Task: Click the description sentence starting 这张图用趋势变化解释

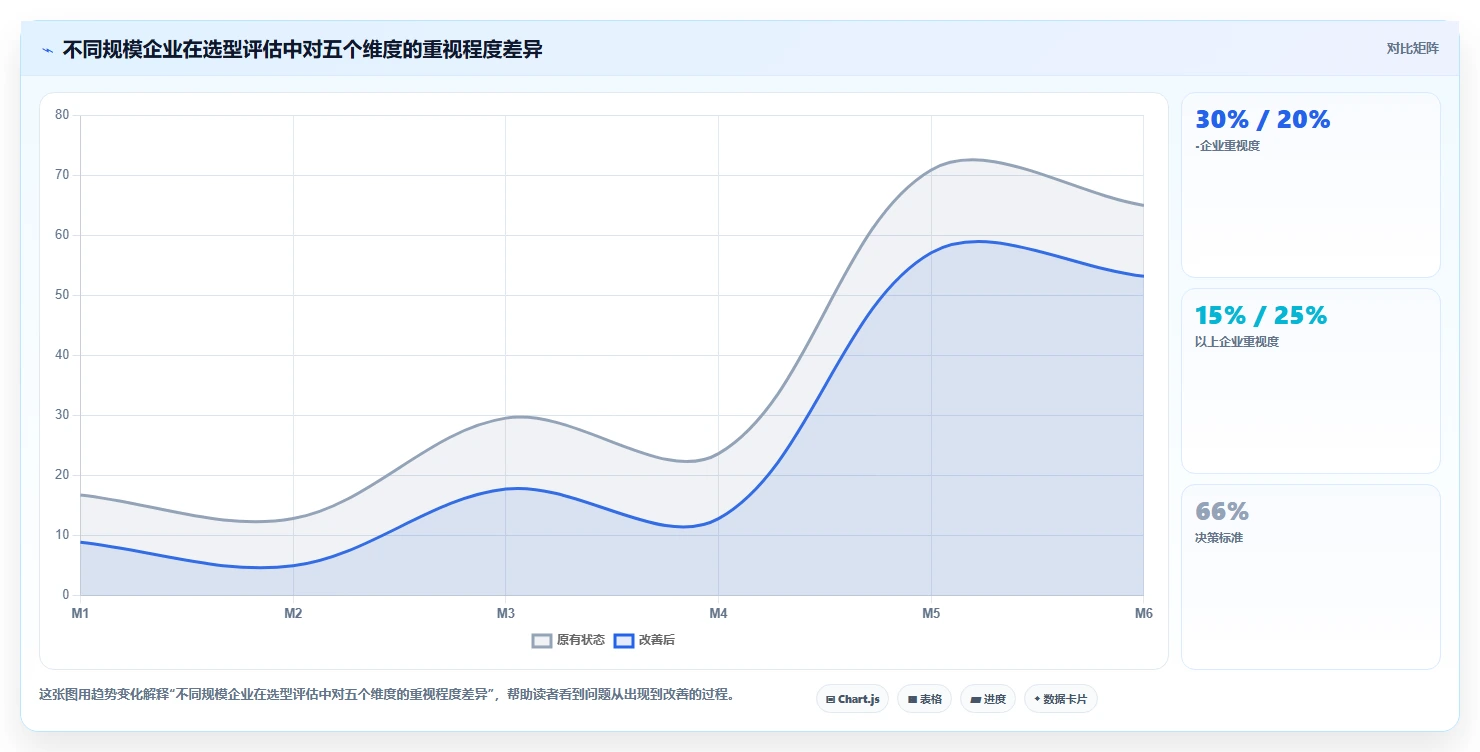Action: [x=387, y=695]
